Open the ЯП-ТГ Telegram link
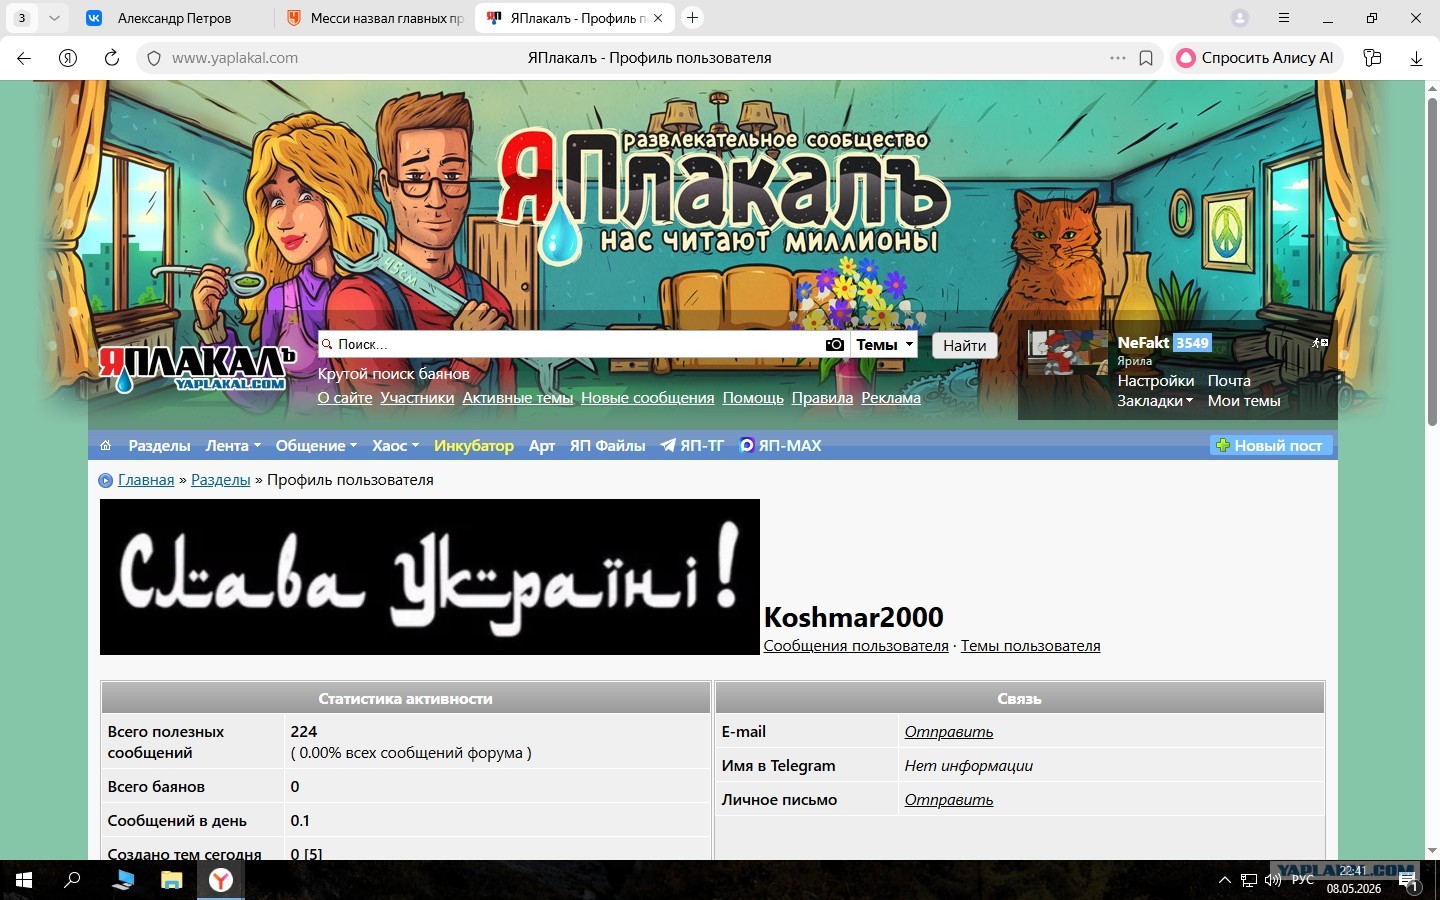 point(692,446)
